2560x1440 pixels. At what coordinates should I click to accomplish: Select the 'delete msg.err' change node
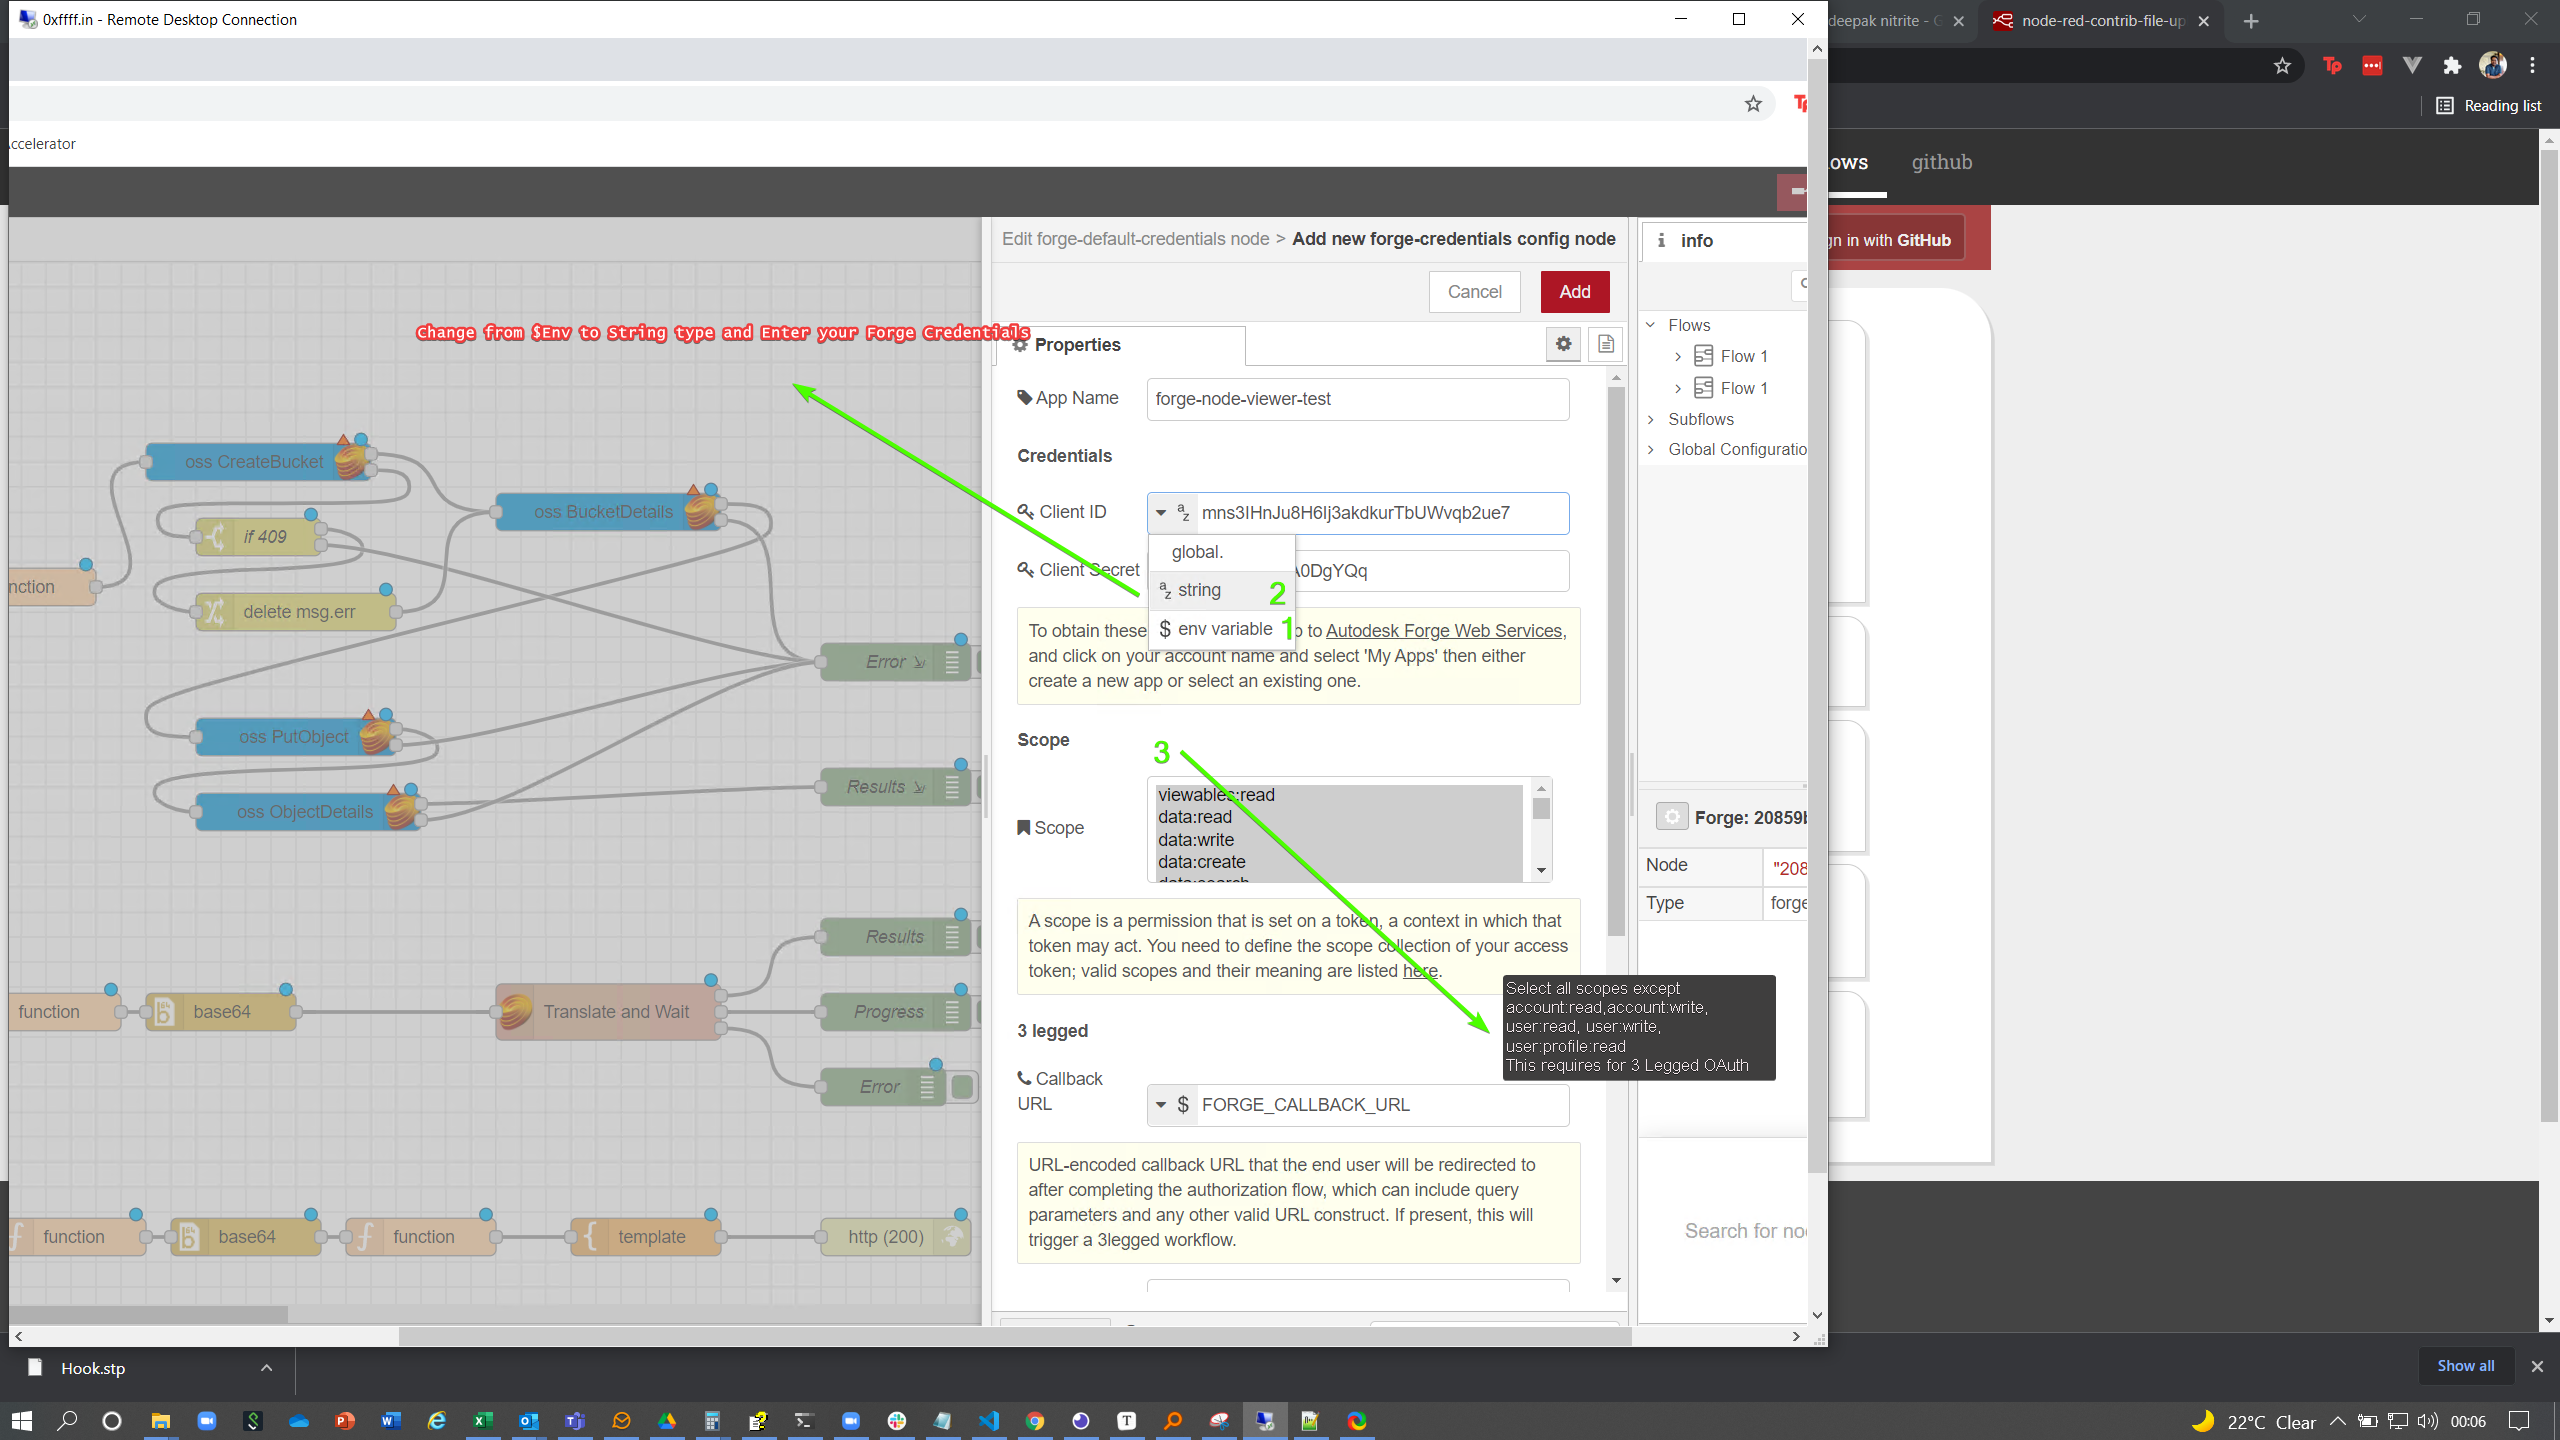point(296,612)
